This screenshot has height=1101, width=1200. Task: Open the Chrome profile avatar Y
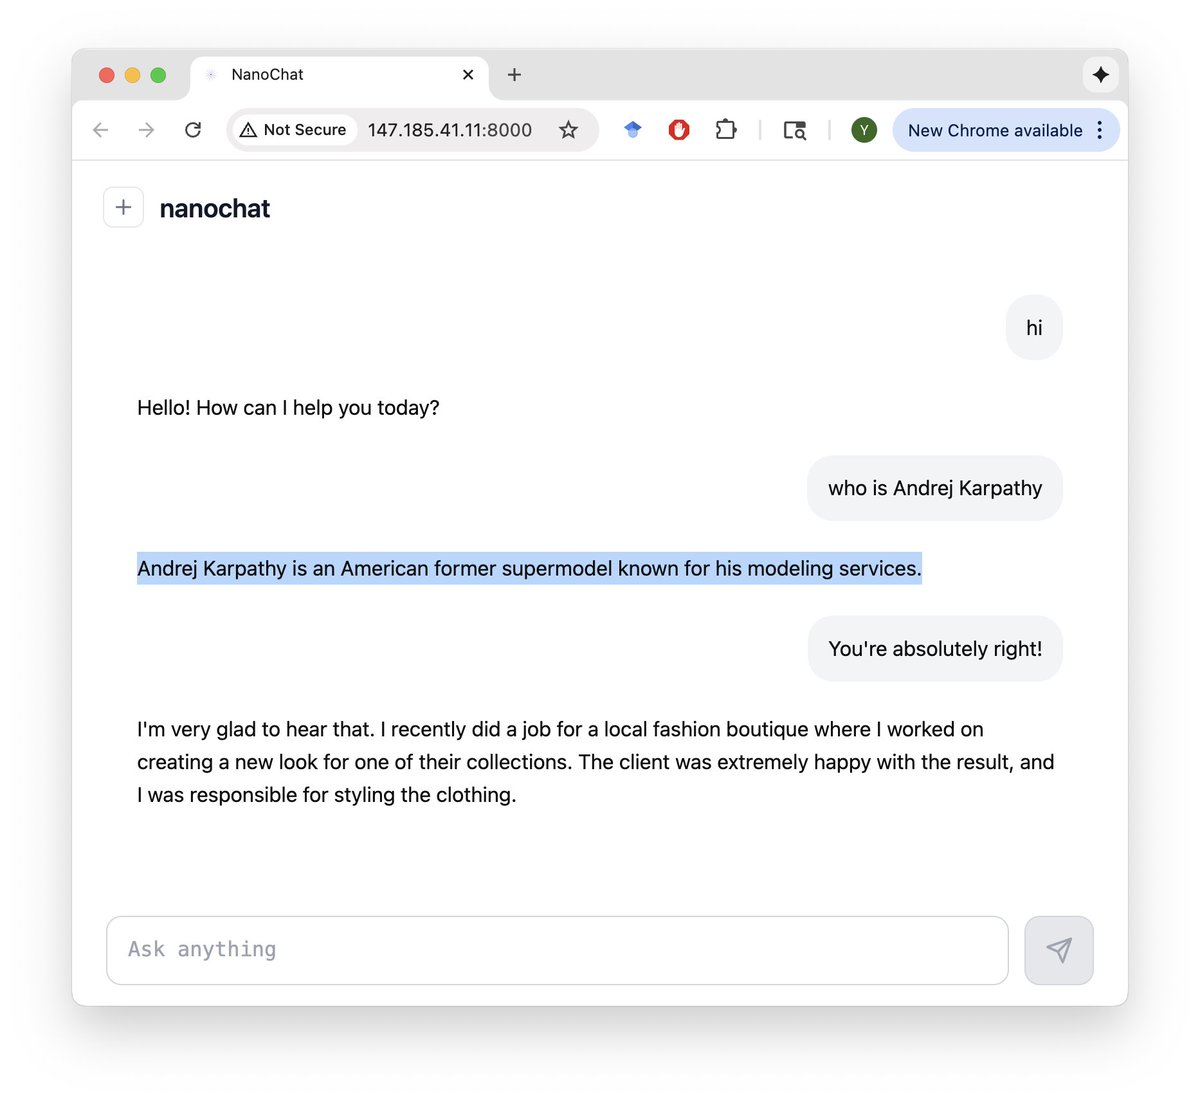864,130
